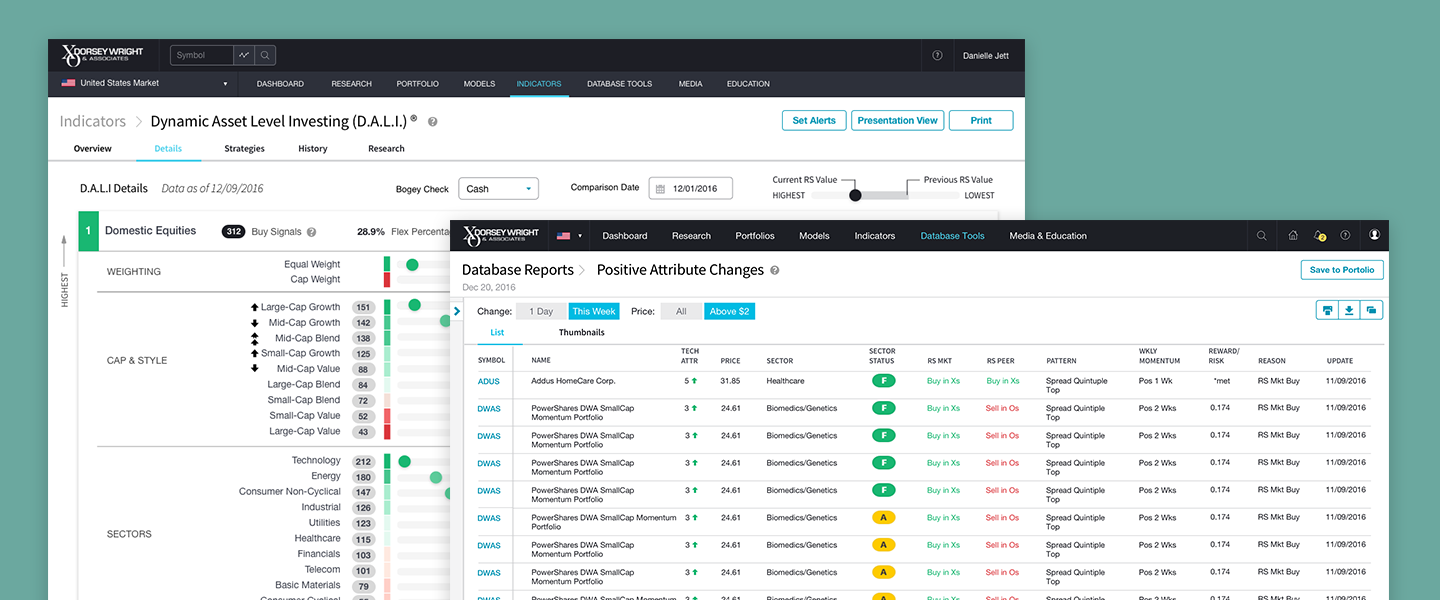Viewport: 1440px width, 600px height.
Task: Open DATABASE TOOLS in the back window menu
Action: point(619,84)
